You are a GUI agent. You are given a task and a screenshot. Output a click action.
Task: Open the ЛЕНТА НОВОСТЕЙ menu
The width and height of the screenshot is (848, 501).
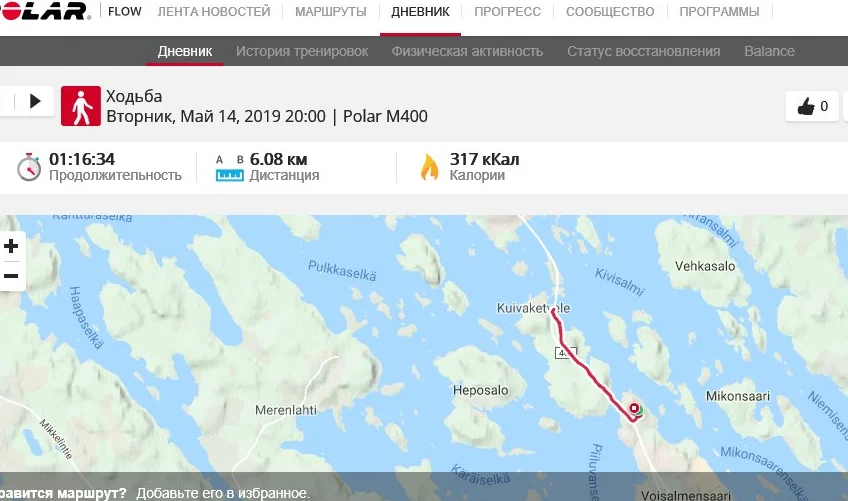pyautogui.click(x=214, y=11)
